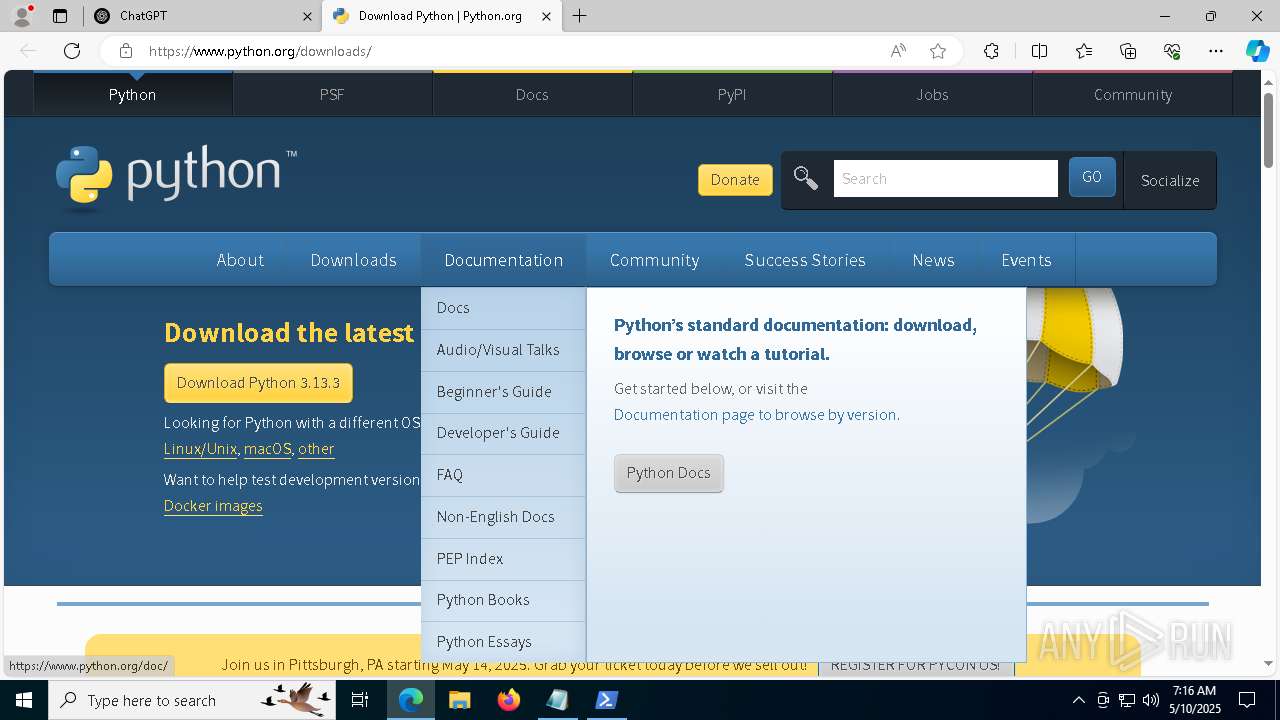Click the Python Docs button
The width and height of the screenshot is (1280, 720).
(668, 473)
